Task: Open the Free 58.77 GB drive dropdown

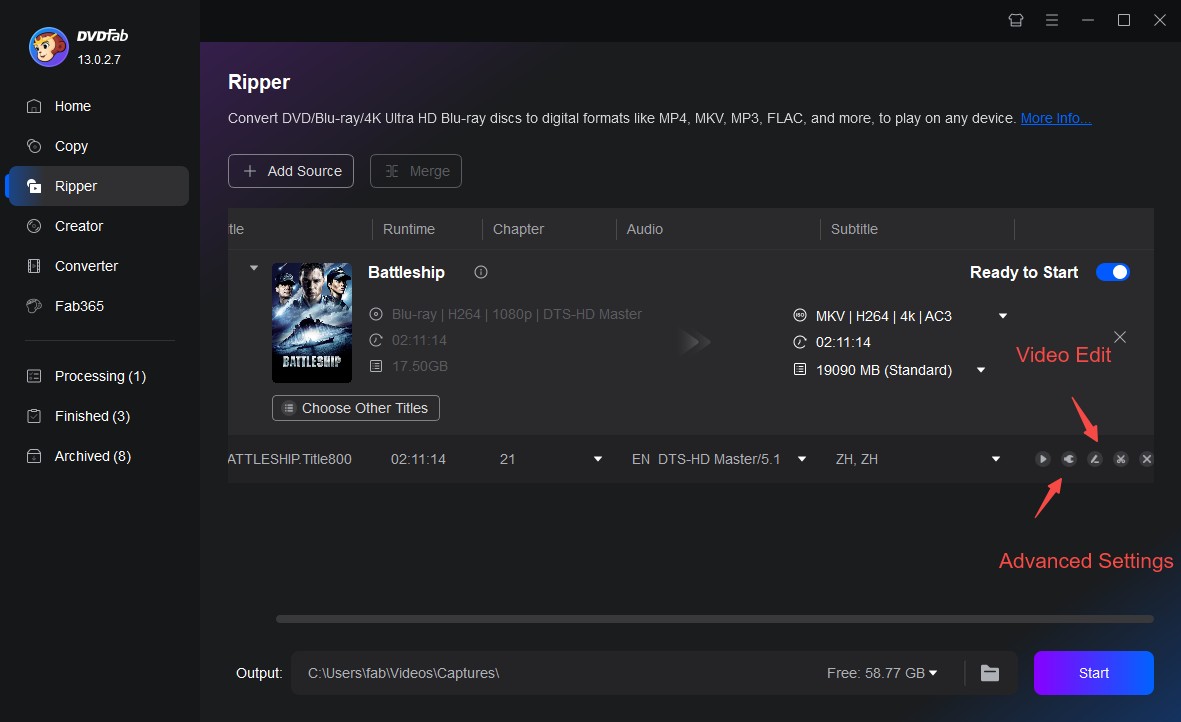Action: click(932, 673)
